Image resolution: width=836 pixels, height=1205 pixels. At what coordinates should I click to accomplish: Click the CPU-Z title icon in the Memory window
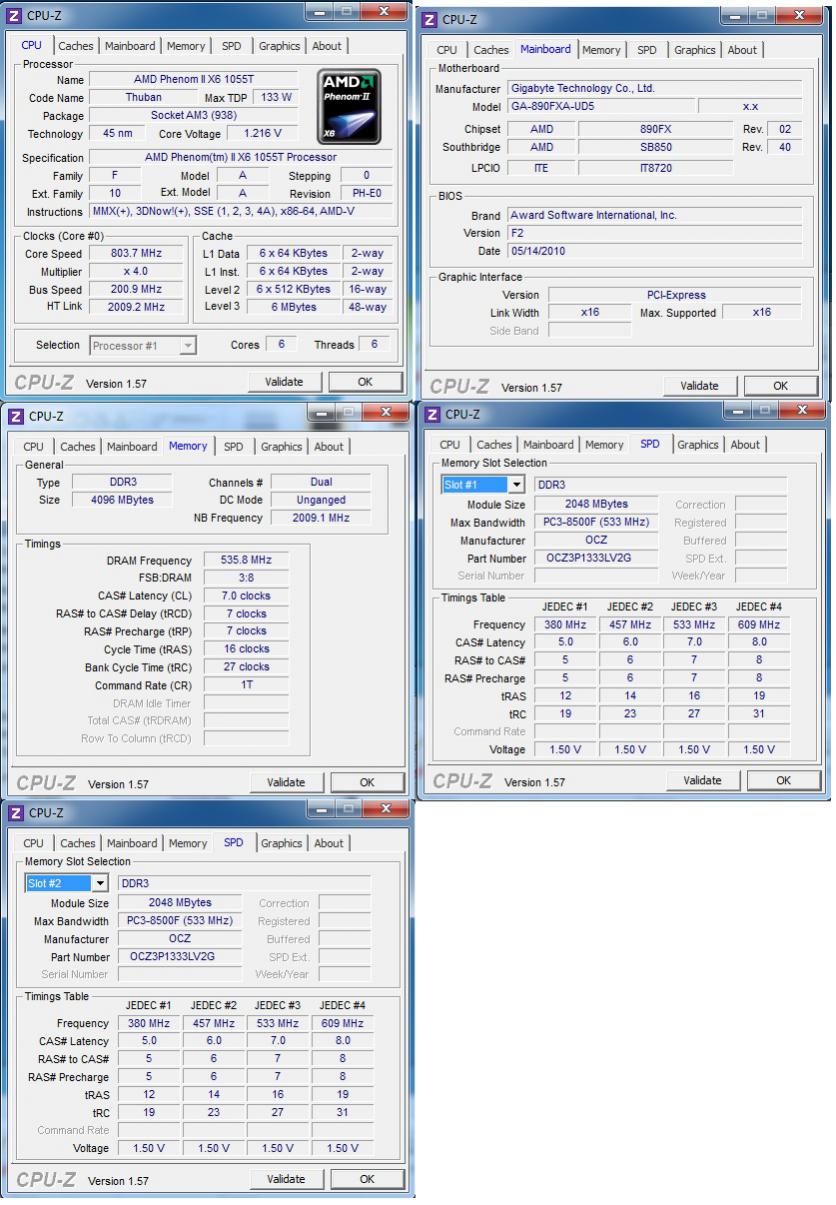[16, 416]
